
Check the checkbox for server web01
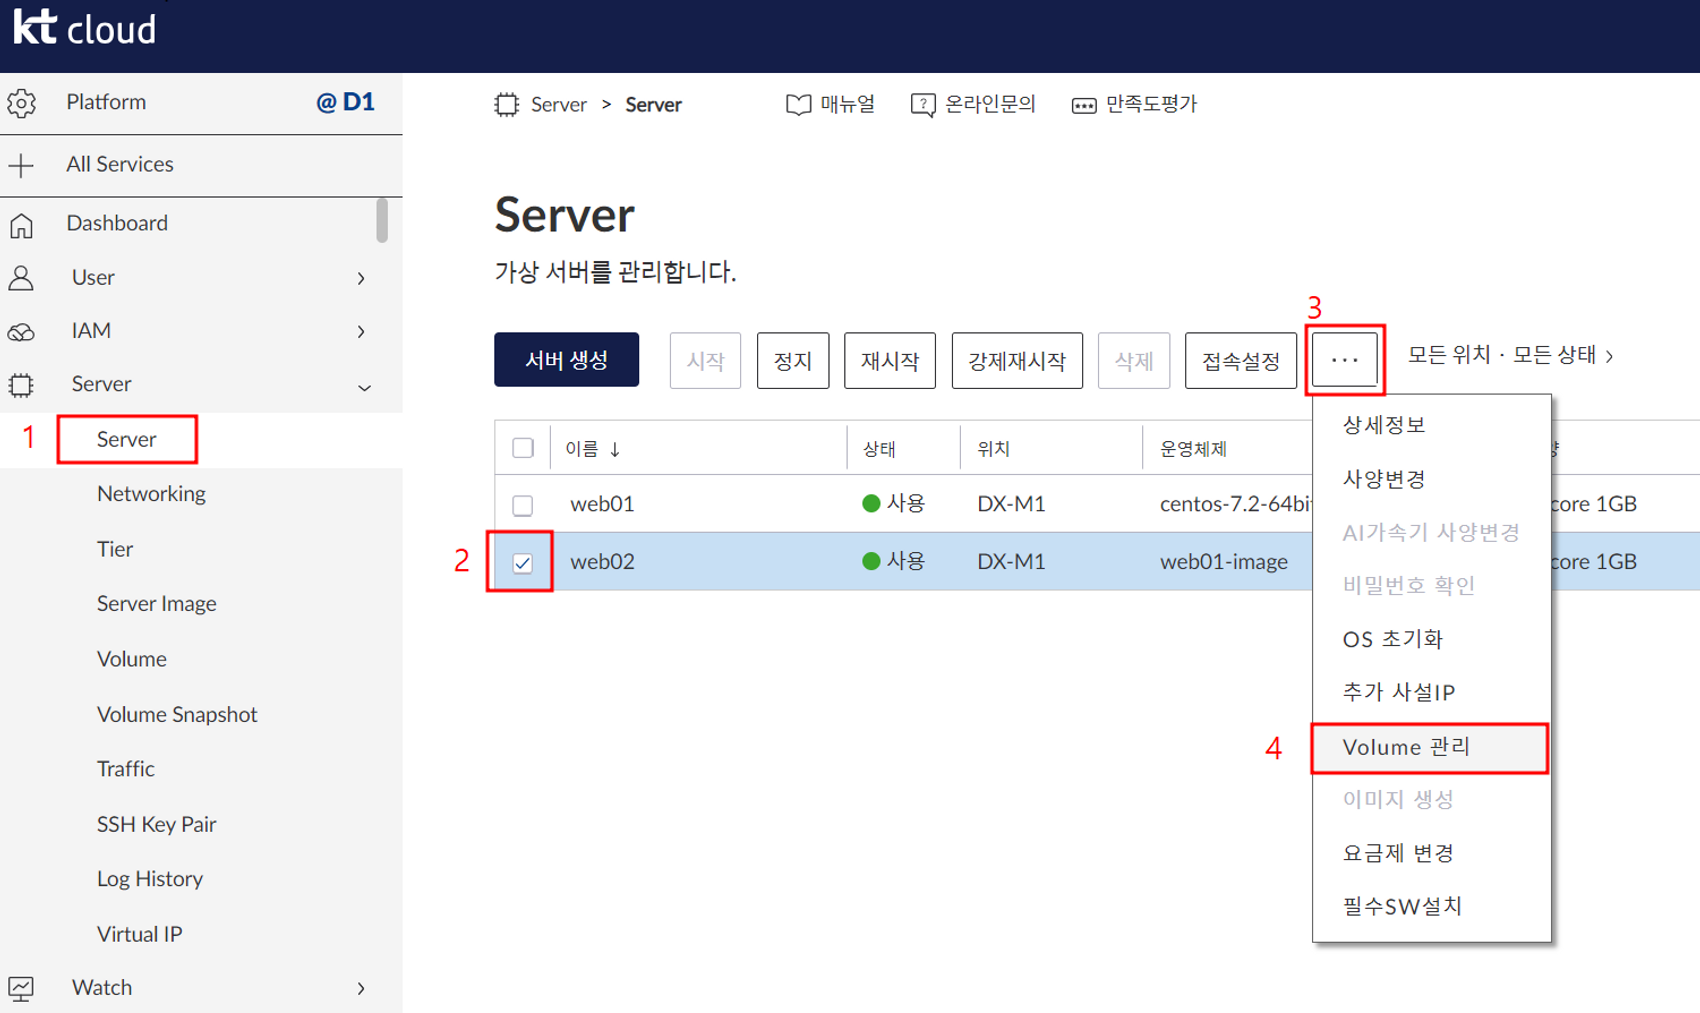click(x=522, y=505)
